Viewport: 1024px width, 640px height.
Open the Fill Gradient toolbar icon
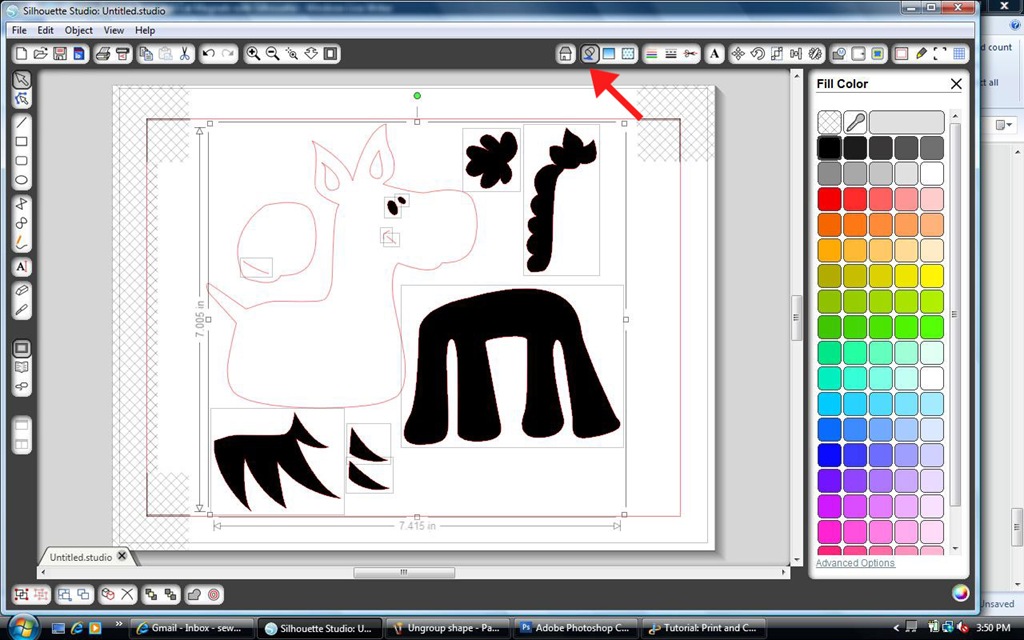(609, 54)
